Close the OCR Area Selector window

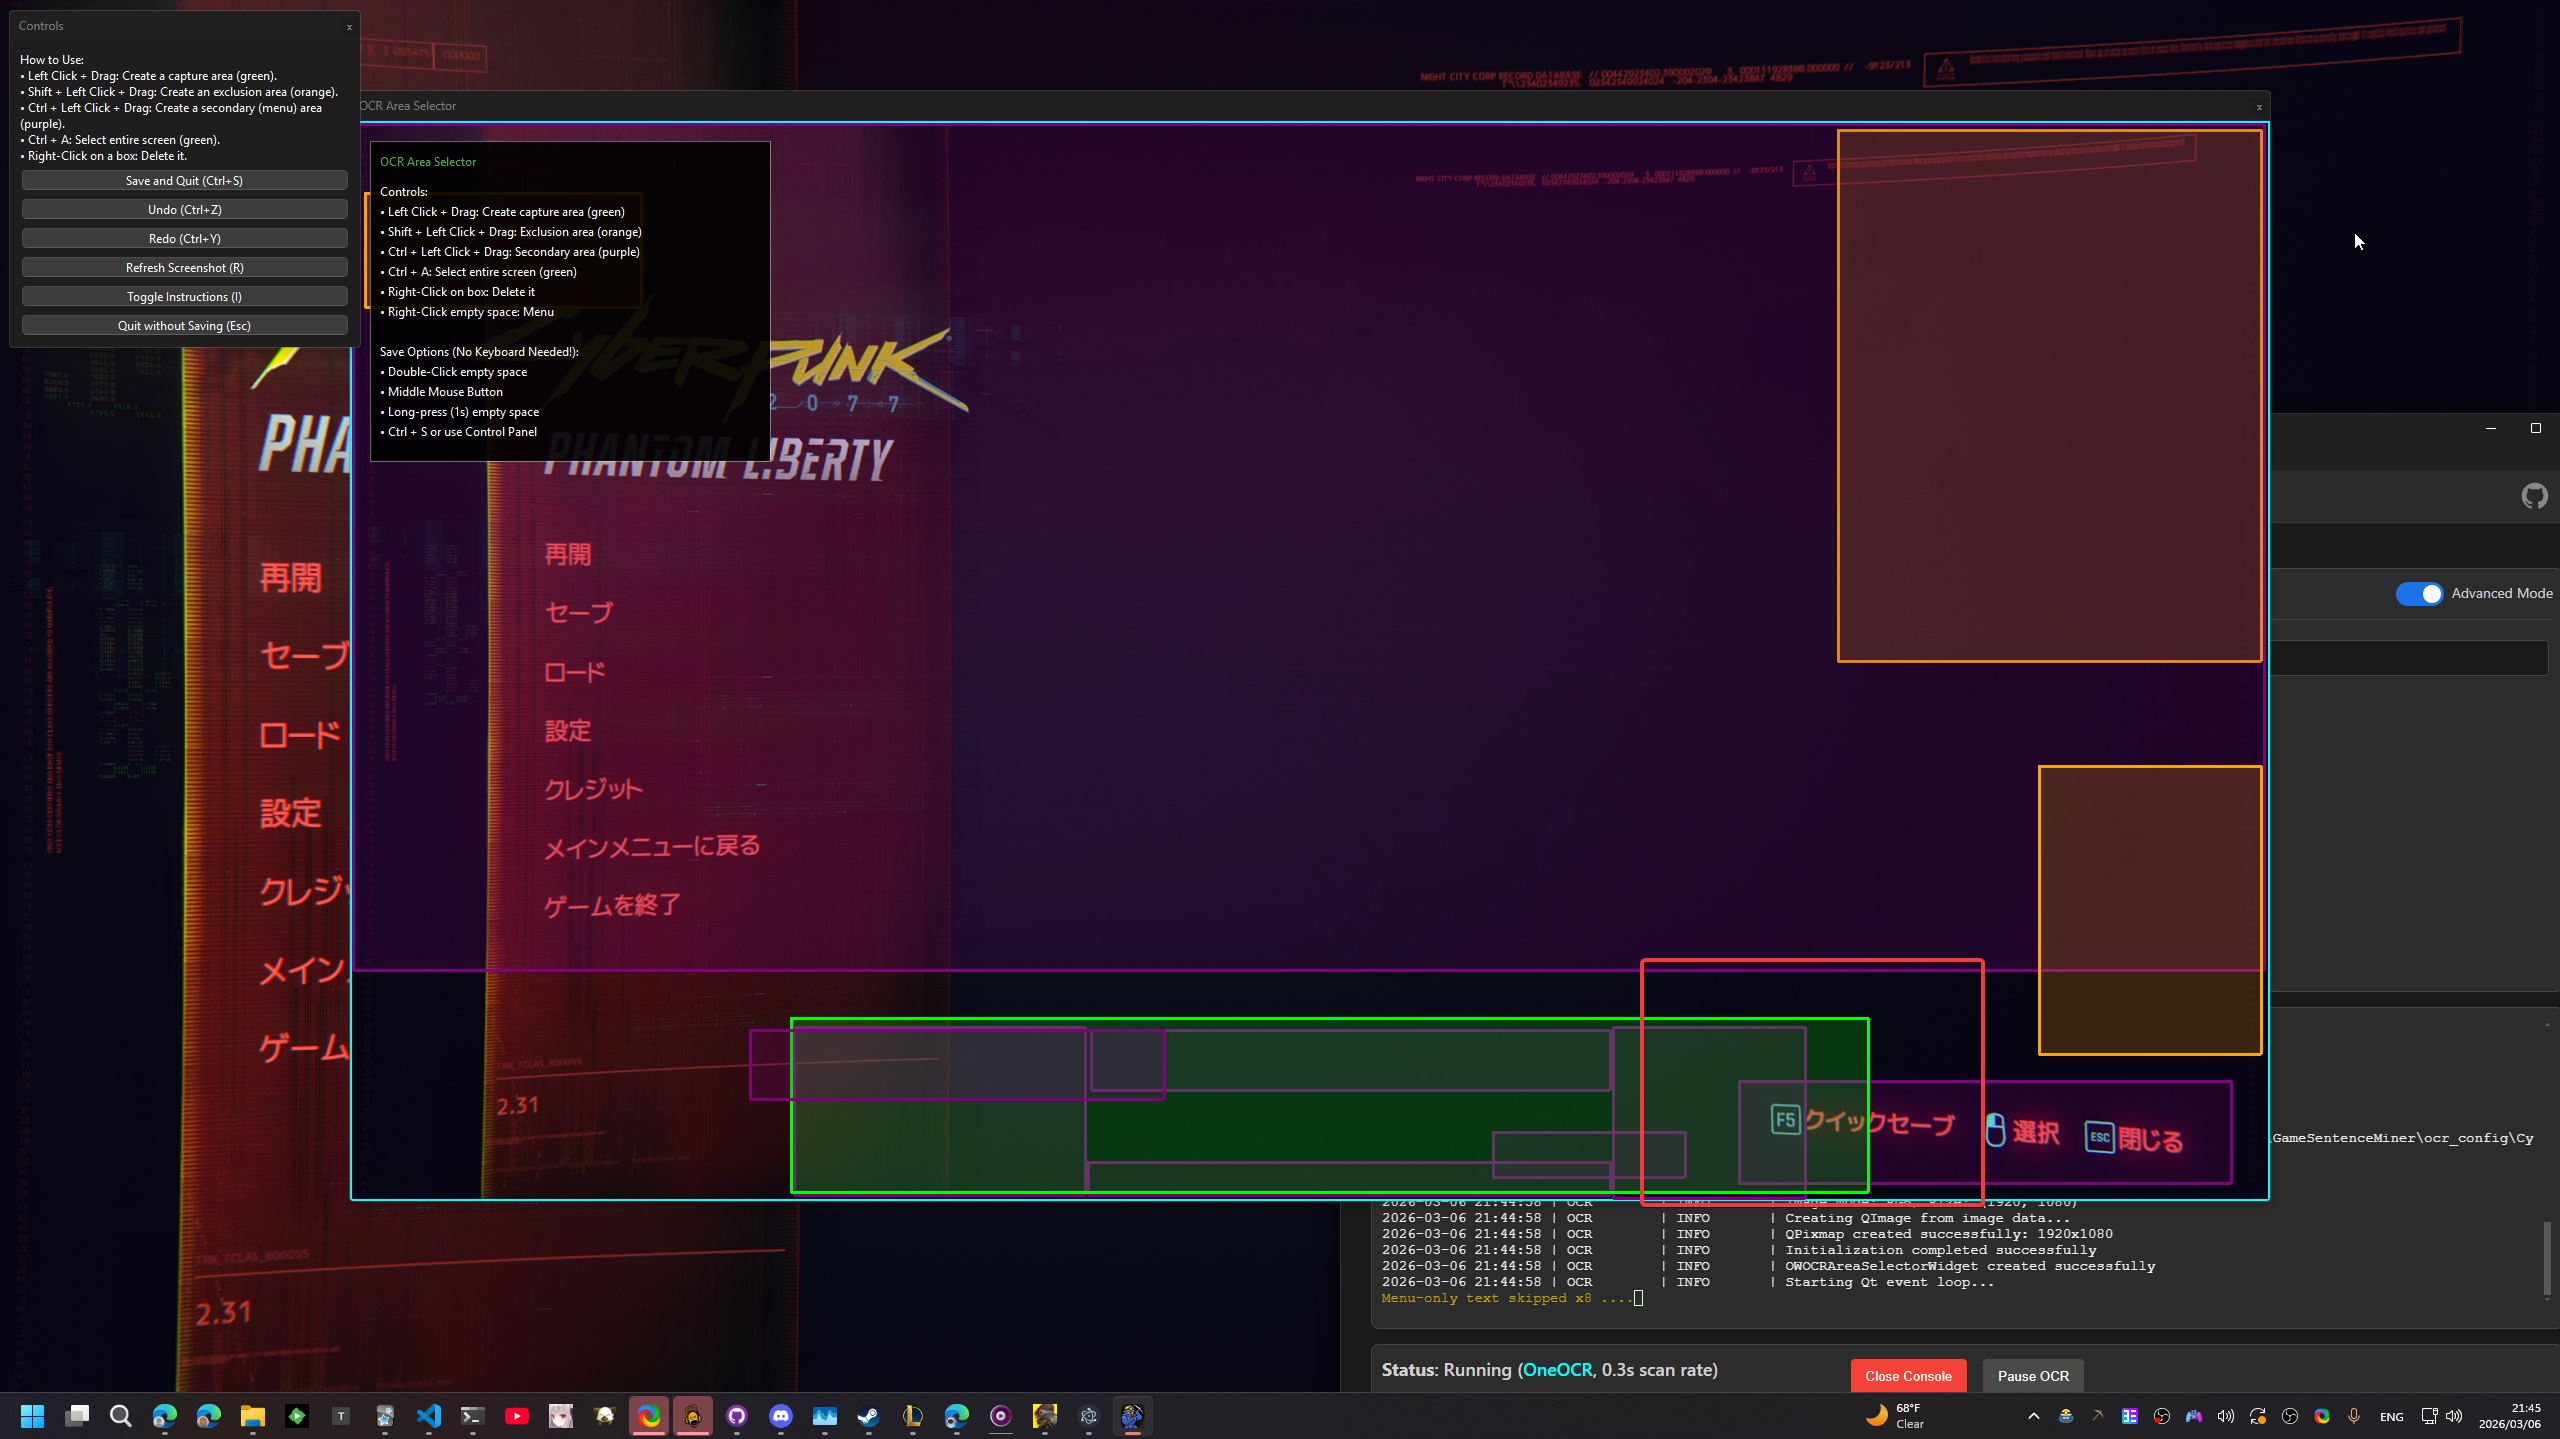2258,107
